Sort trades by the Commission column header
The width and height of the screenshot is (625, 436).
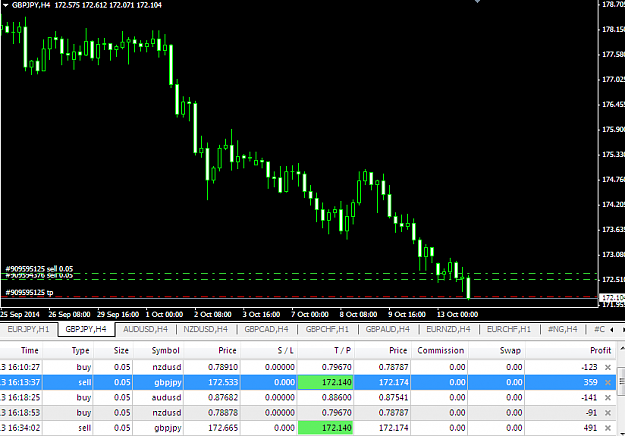tap(440, 350)
